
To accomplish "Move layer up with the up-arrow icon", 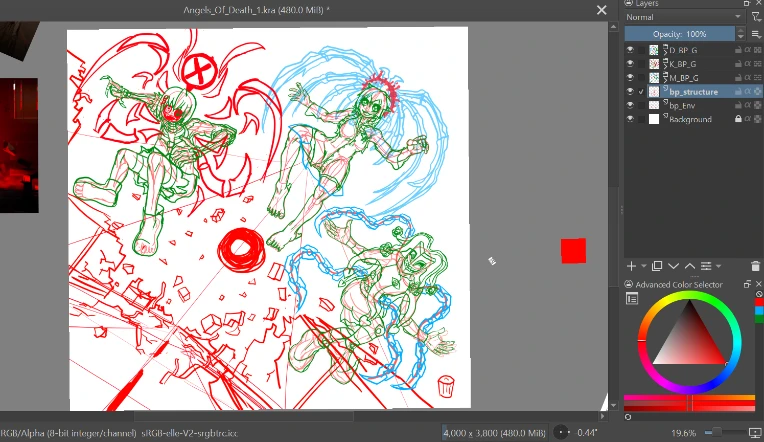I will [x=689, y=266].
